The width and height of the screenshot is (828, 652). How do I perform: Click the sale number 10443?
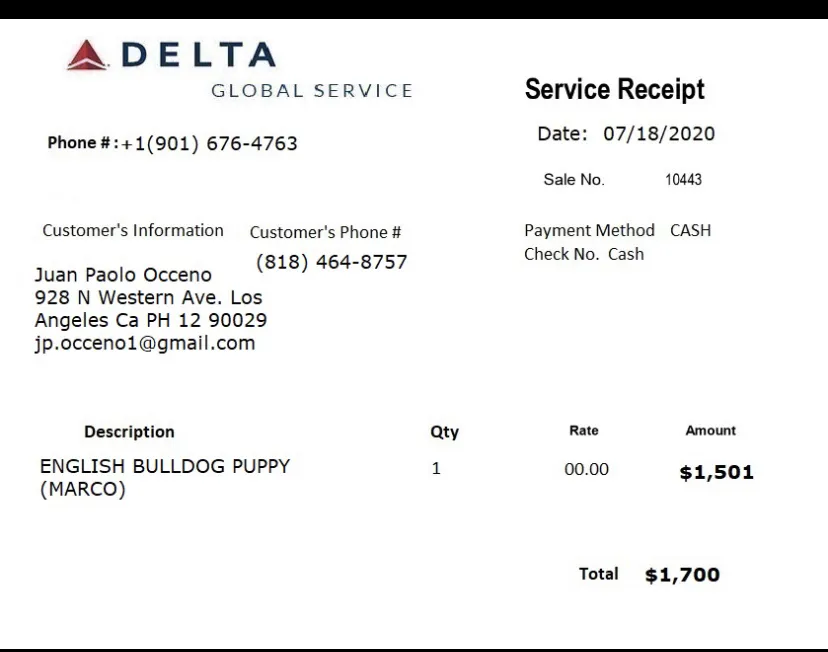coord(683,179)
